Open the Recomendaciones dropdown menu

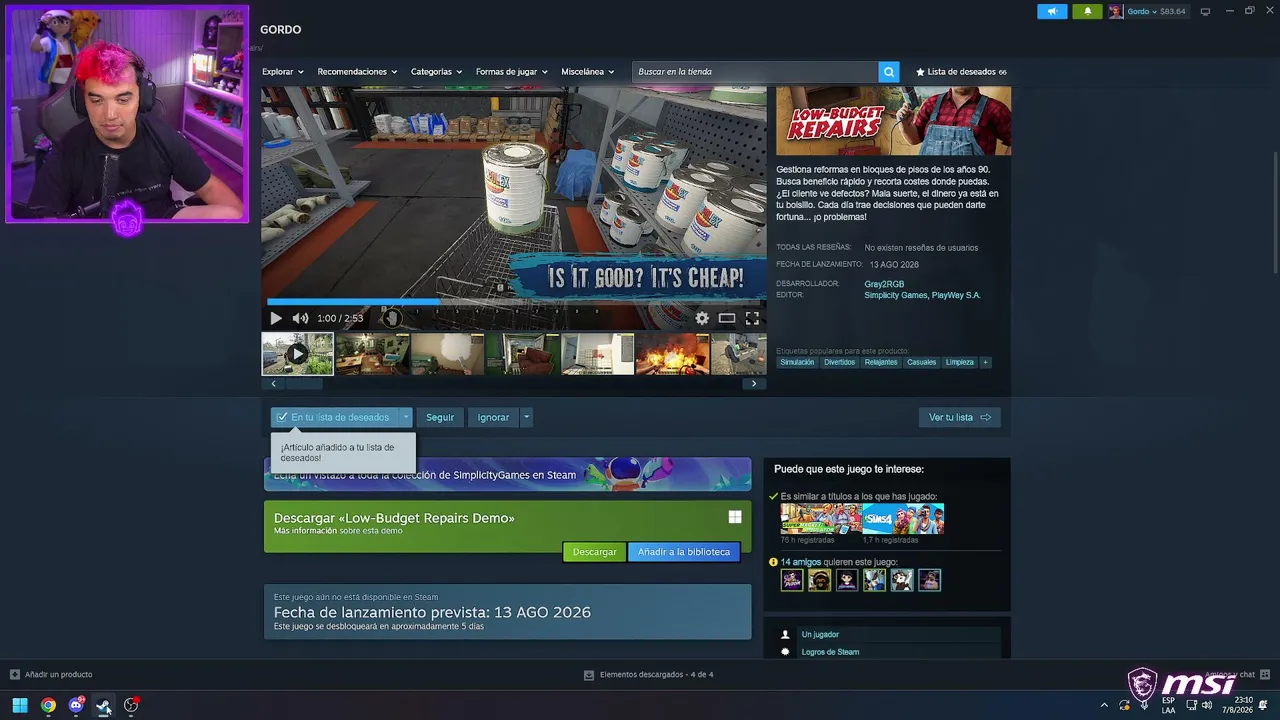(357, 72)
